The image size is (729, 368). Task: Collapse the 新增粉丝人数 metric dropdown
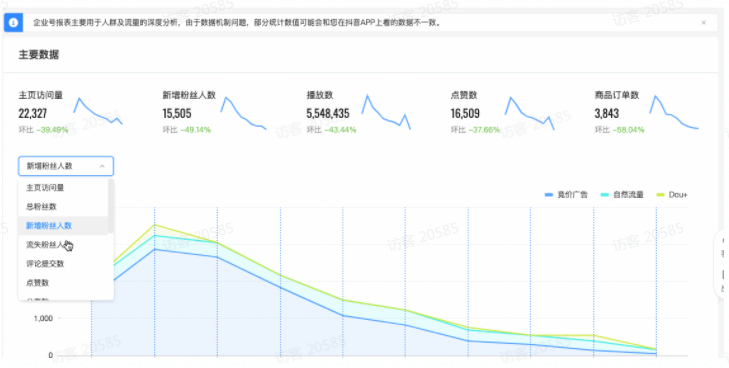tap(66, 166)
